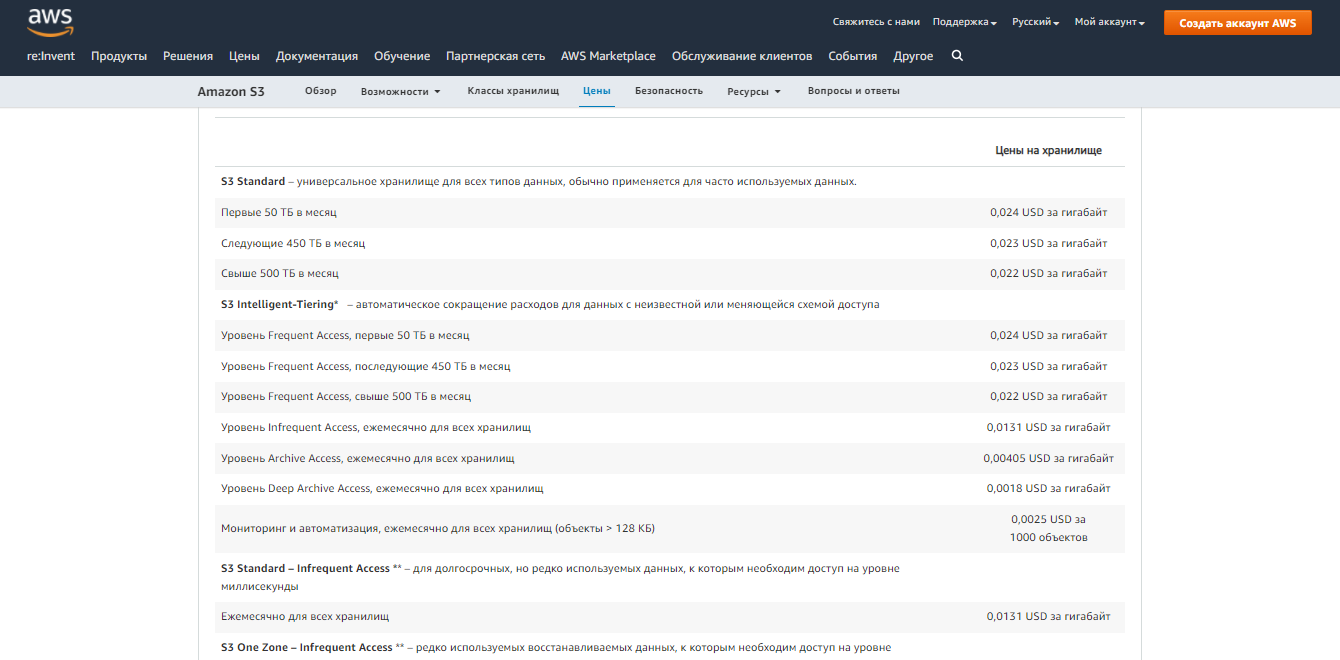Click Frequent Access последующие 450 ТБ row
The width and height of the screenshot is (1340, 660).
coord(670,366)
